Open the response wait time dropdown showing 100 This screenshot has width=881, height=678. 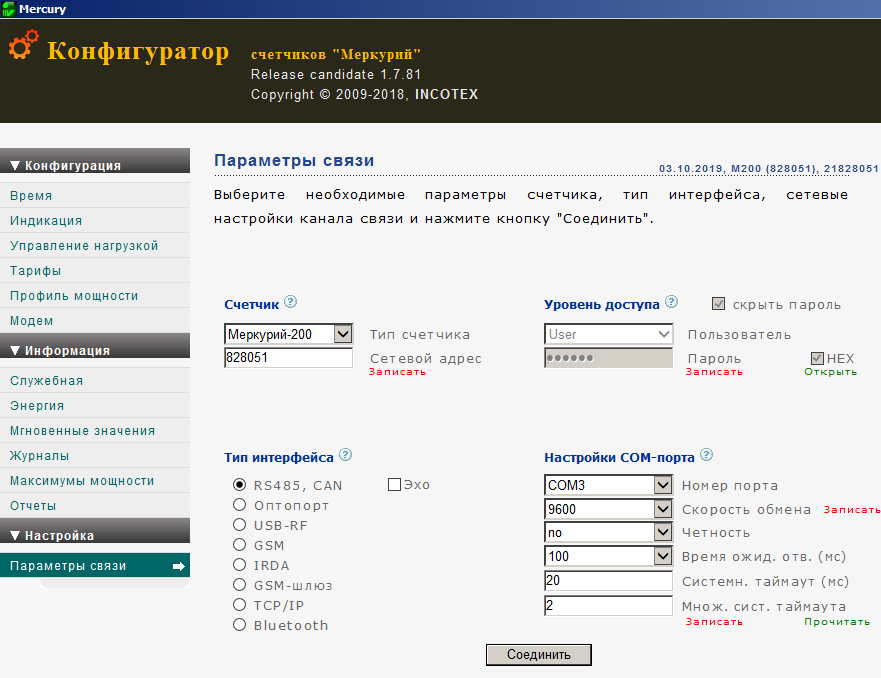coord(608,556)
